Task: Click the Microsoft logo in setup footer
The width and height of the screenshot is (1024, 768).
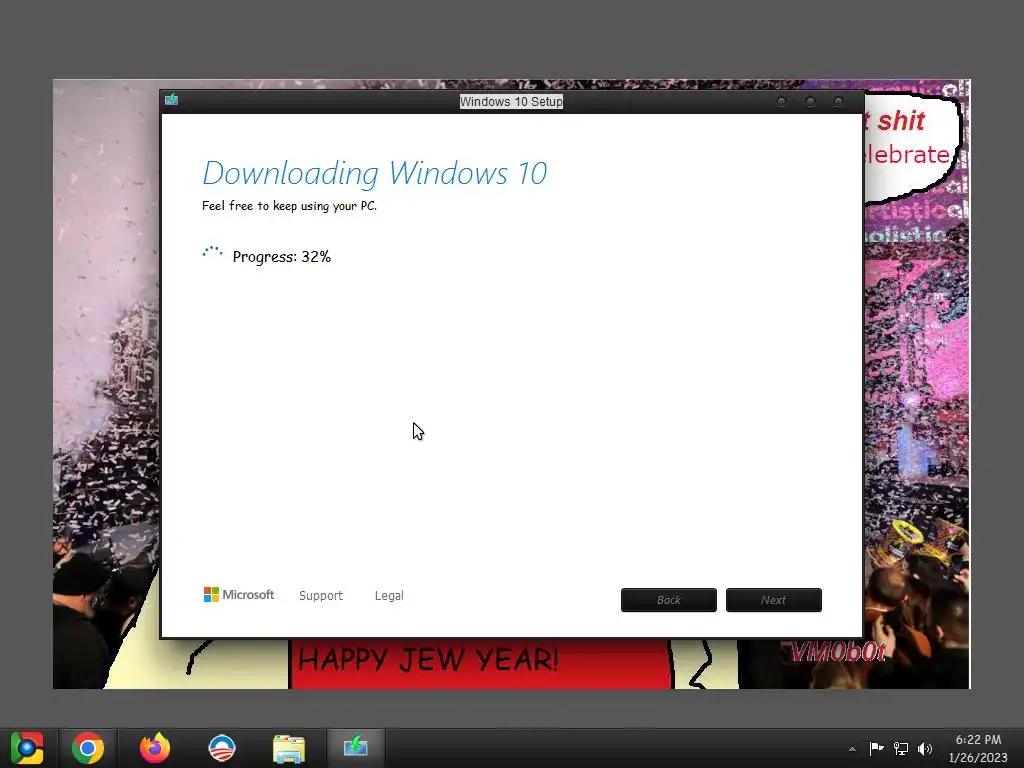Action: point(239,594)
